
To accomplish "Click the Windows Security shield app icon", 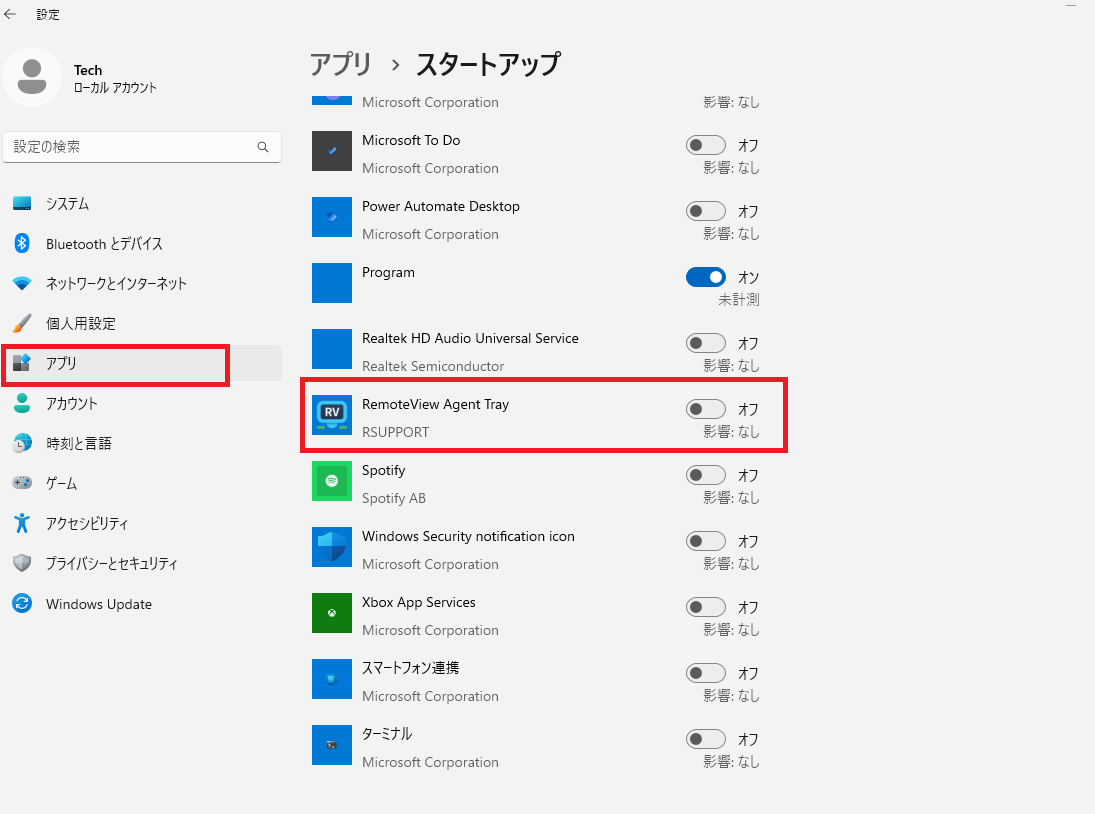I will coord(332,547).
